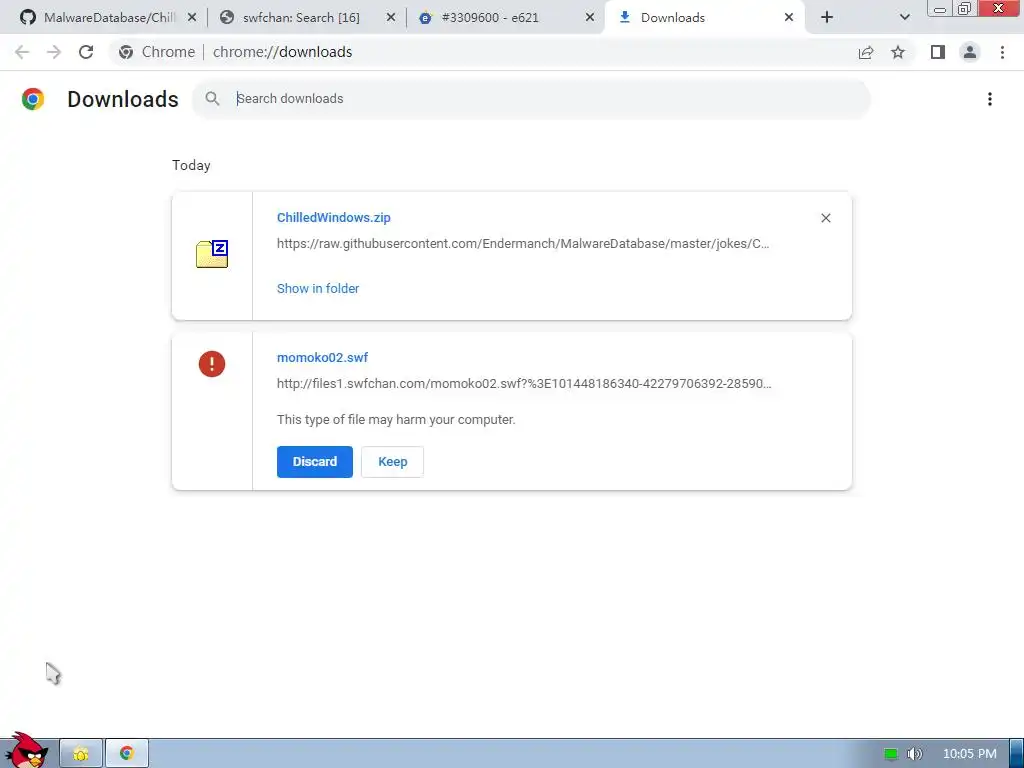Reload the downloads page
Screen dimensions: 1024x768
(x=86, y=52)
